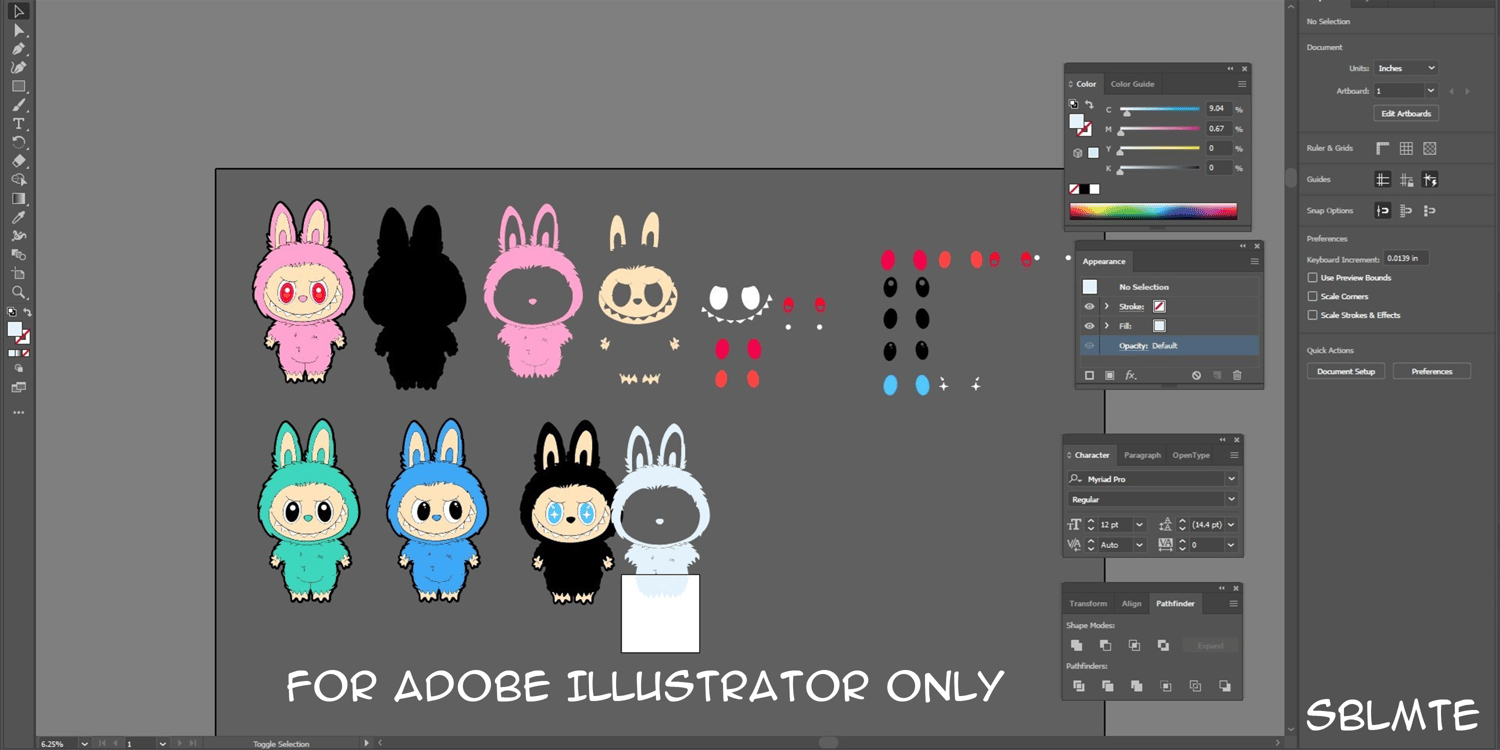Screen dimensions: 1500x750
Task: Open leading 14.4 pt dropdown
Action: [1231, 524]
